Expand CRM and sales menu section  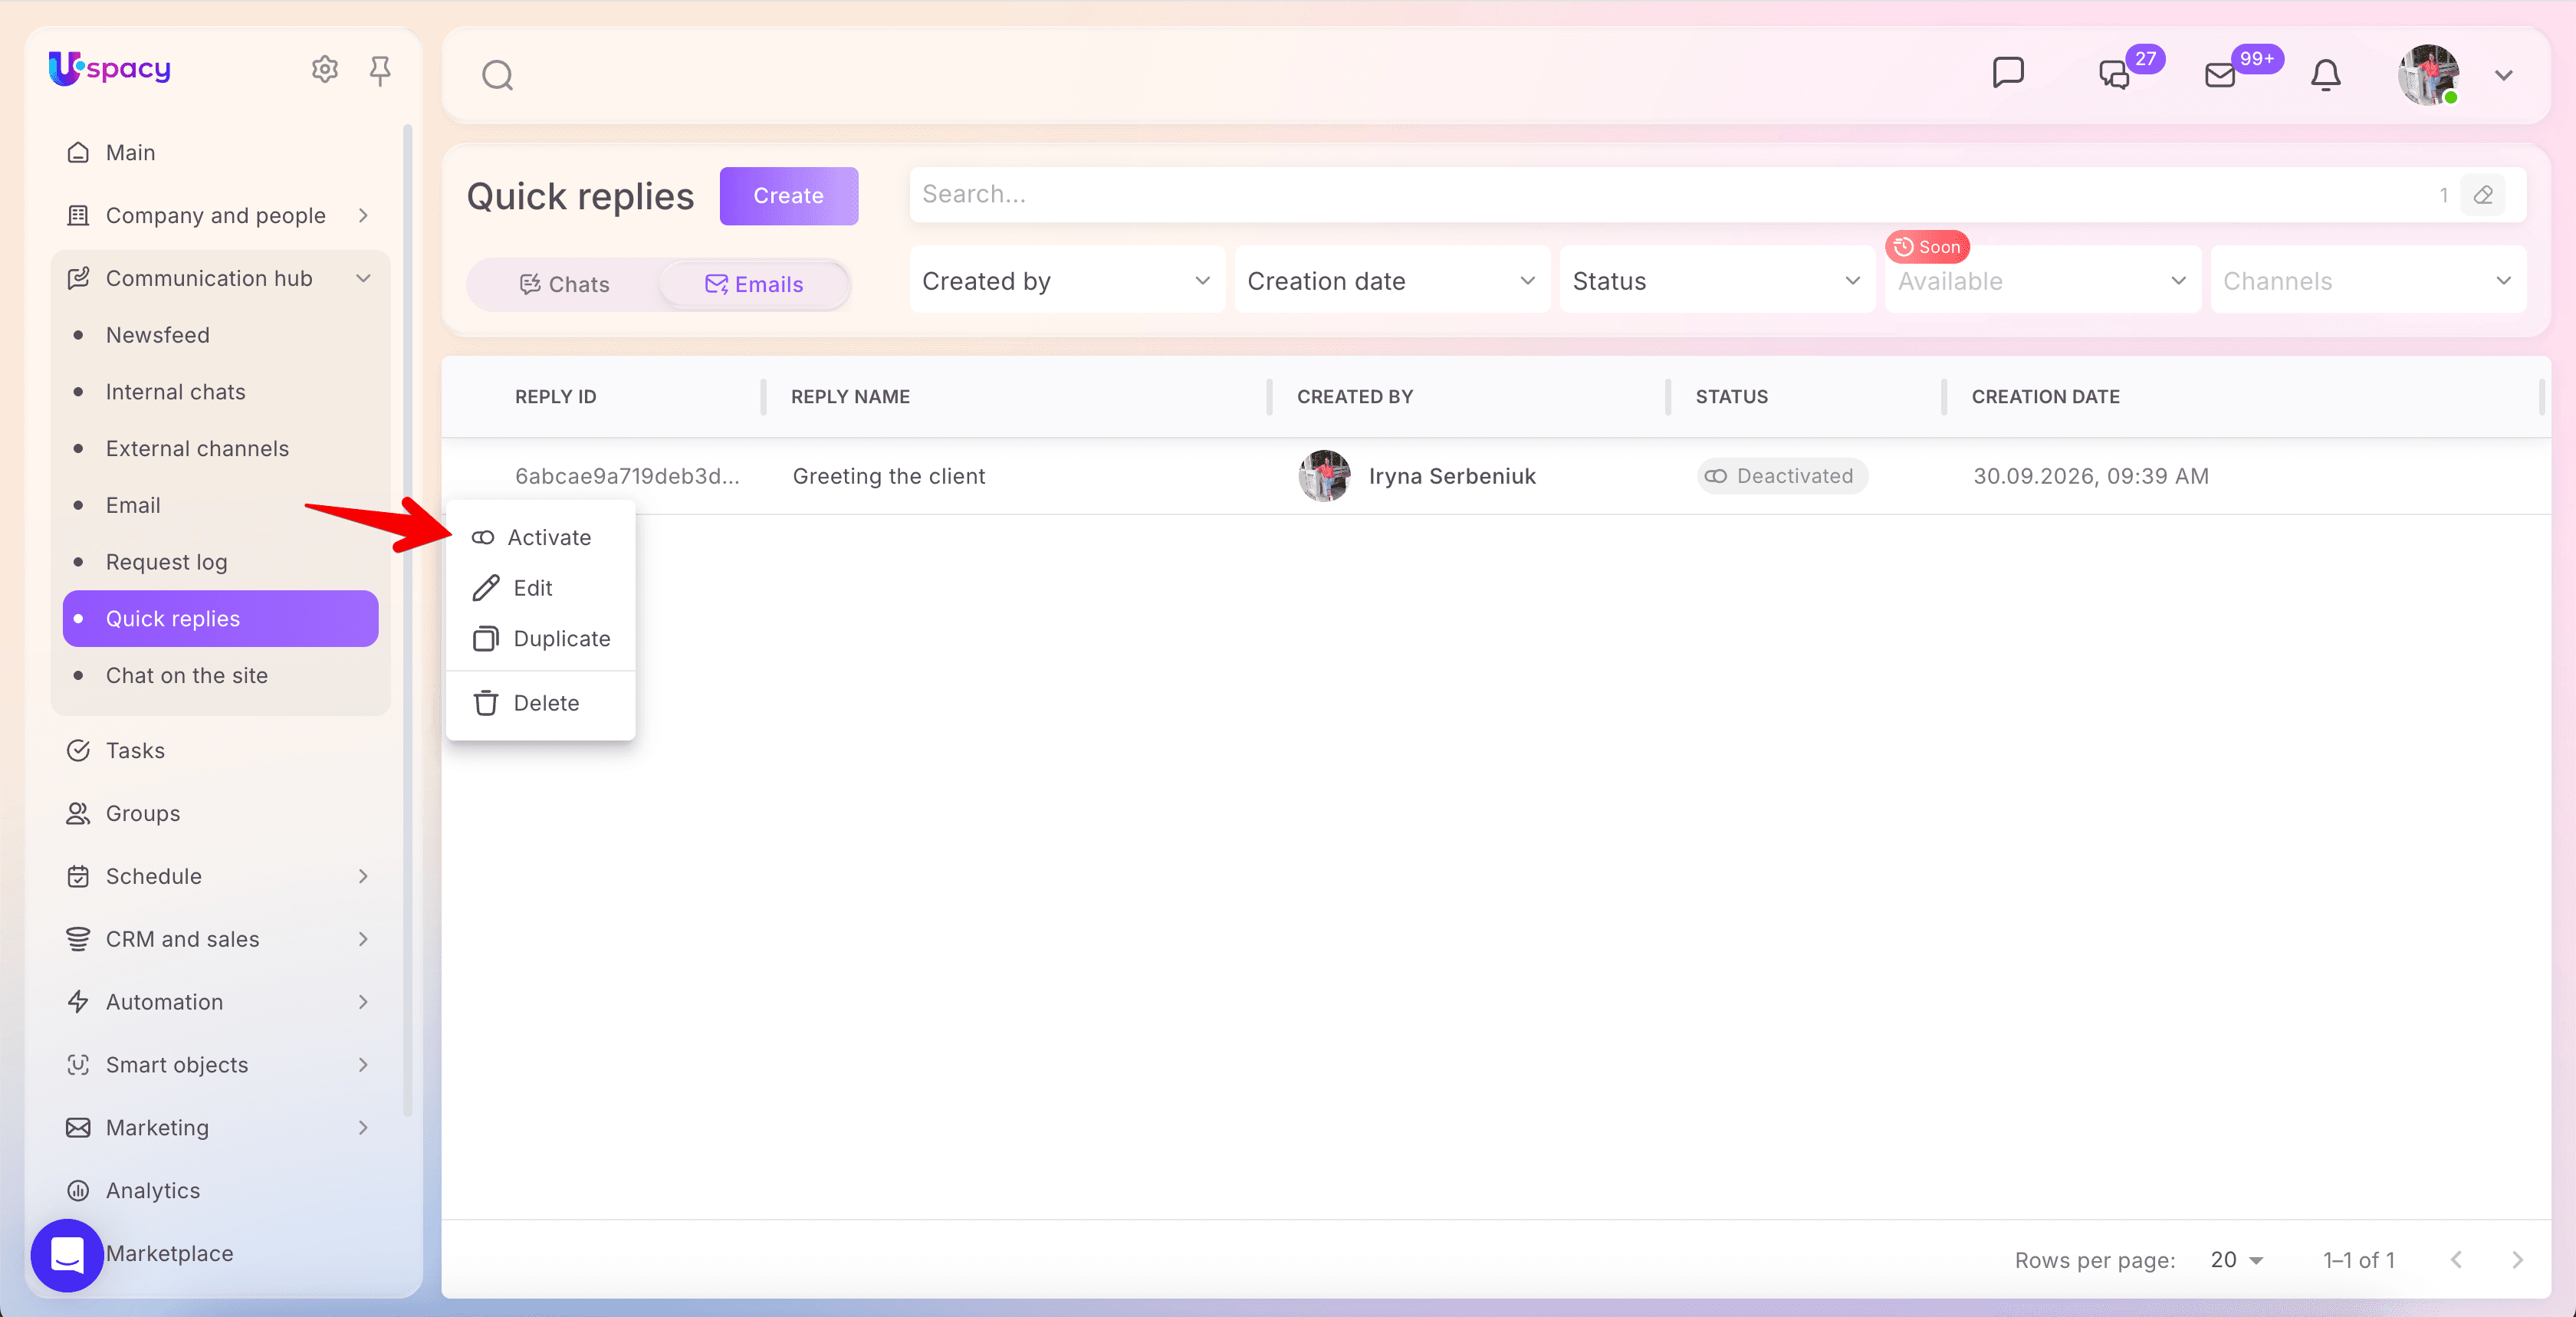220,939
